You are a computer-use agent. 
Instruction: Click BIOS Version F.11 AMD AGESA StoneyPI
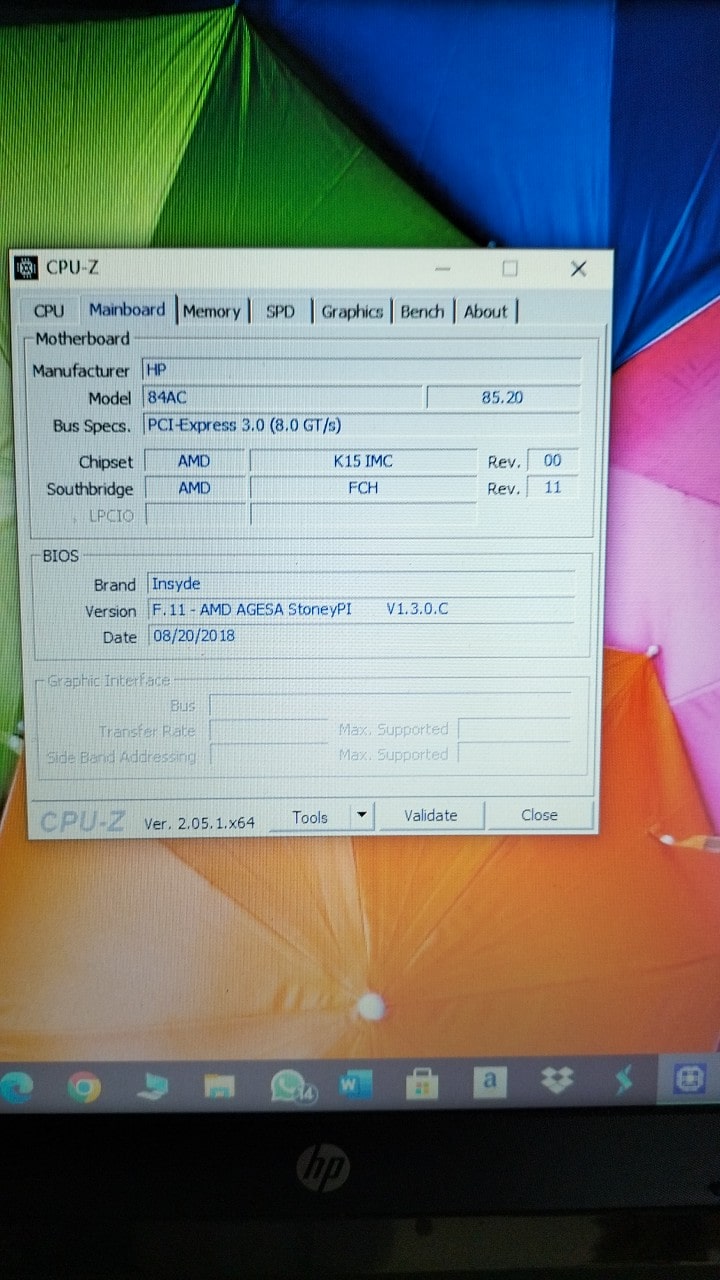(x=361, y=609)
